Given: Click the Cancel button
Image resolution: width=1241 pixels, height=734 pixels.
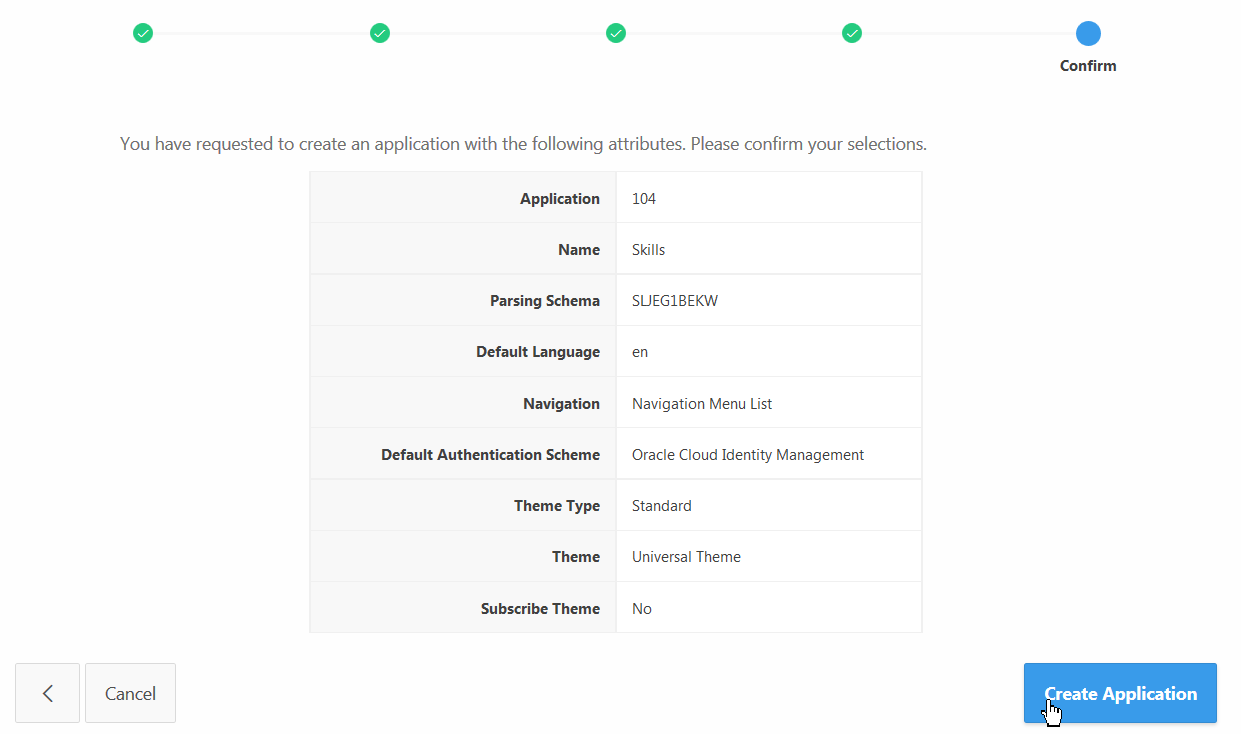Looking at the screenshot, I should click(130, 692).
